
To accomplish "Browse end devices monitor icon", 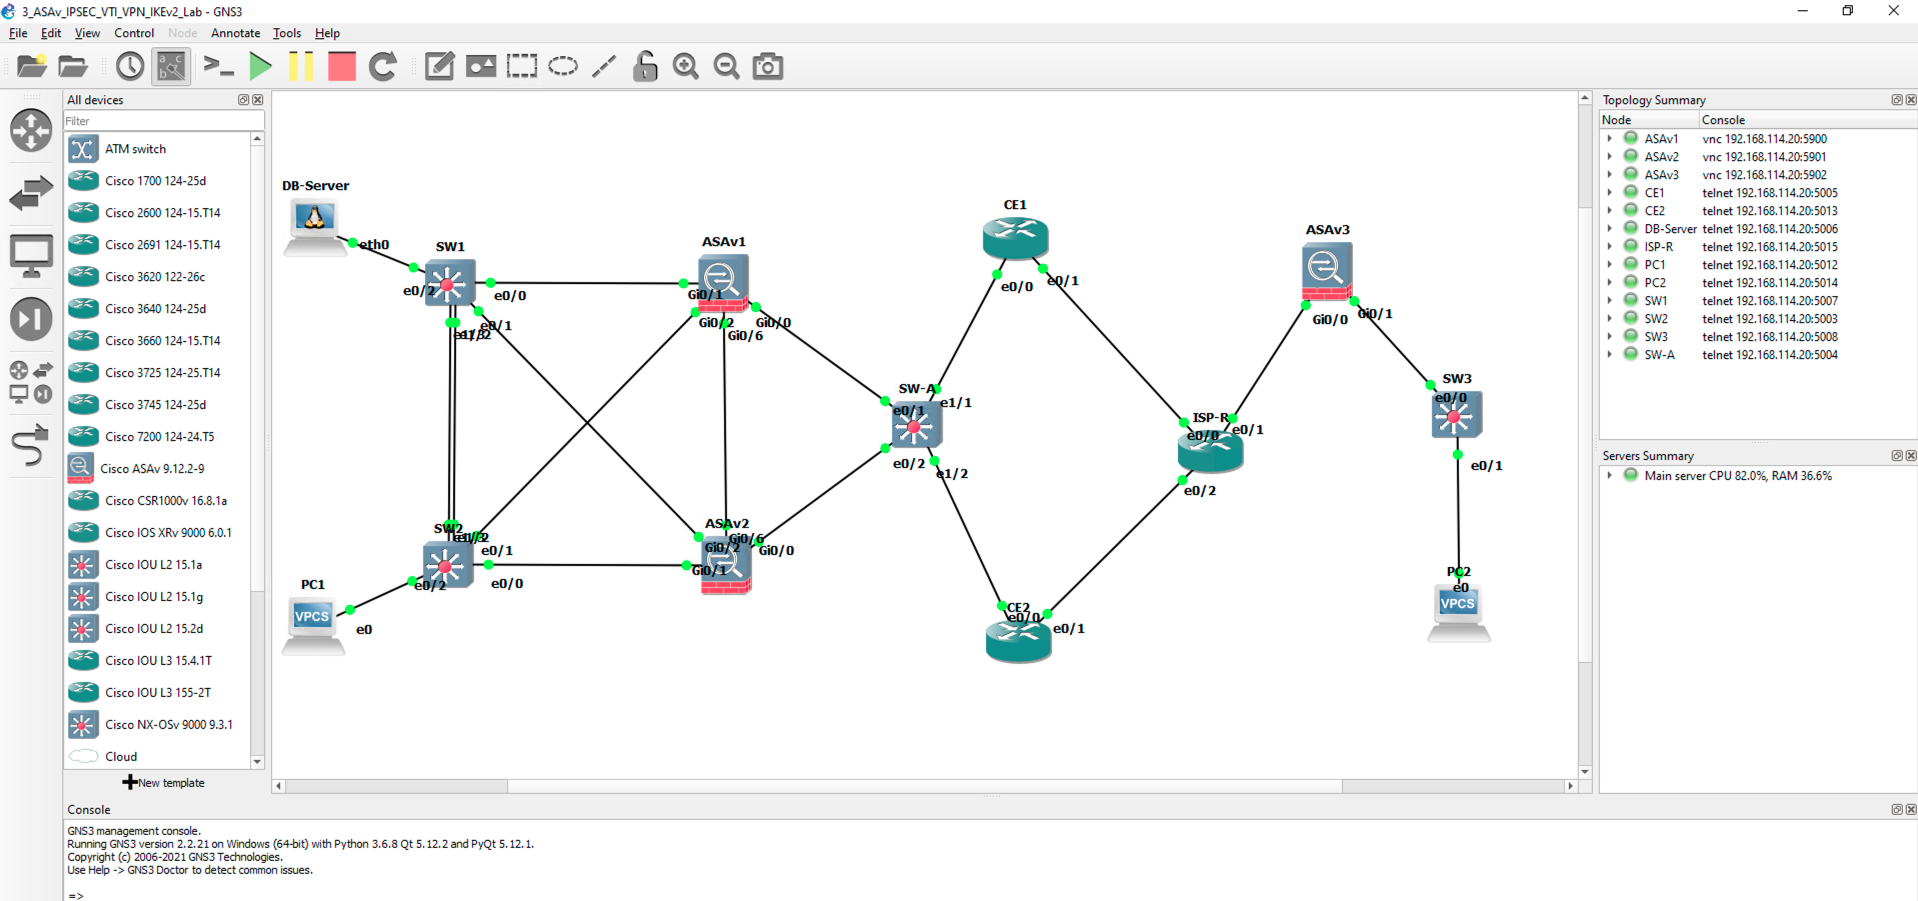I will (31, 256).
